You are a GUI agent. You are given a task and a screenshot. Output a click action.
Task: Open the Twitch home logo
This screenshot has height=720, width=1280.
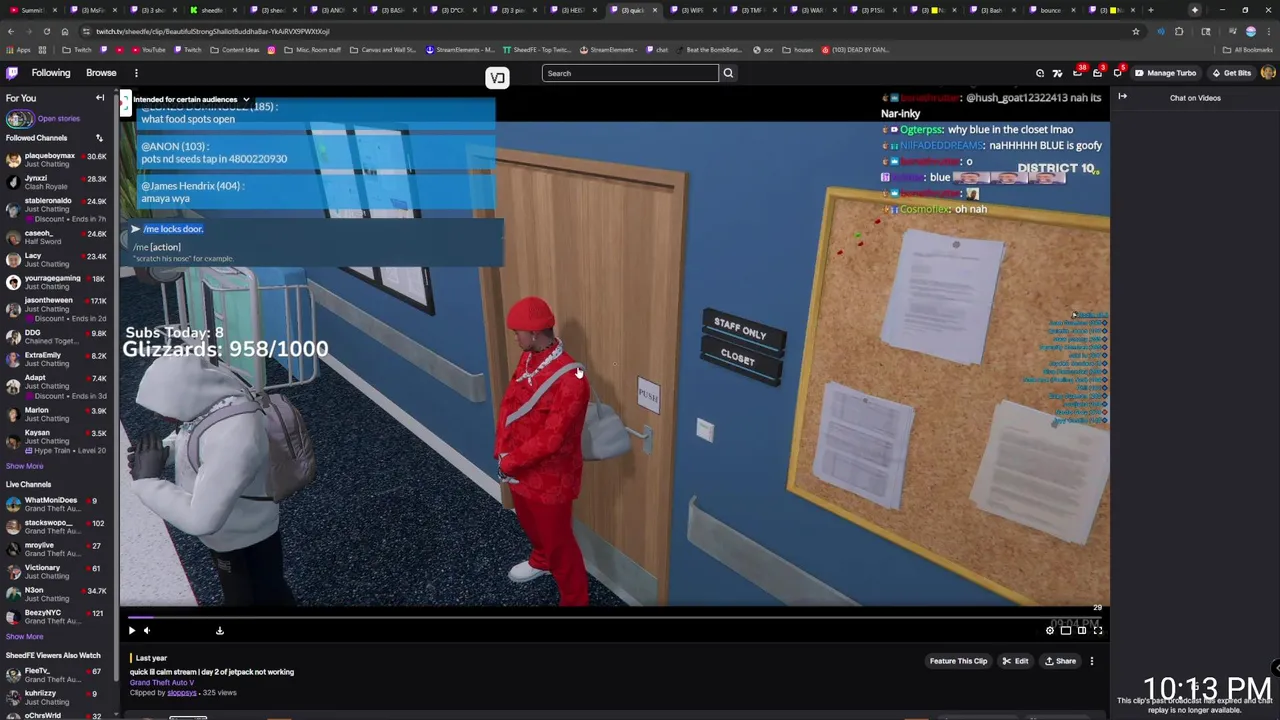(x=12, y=73)
